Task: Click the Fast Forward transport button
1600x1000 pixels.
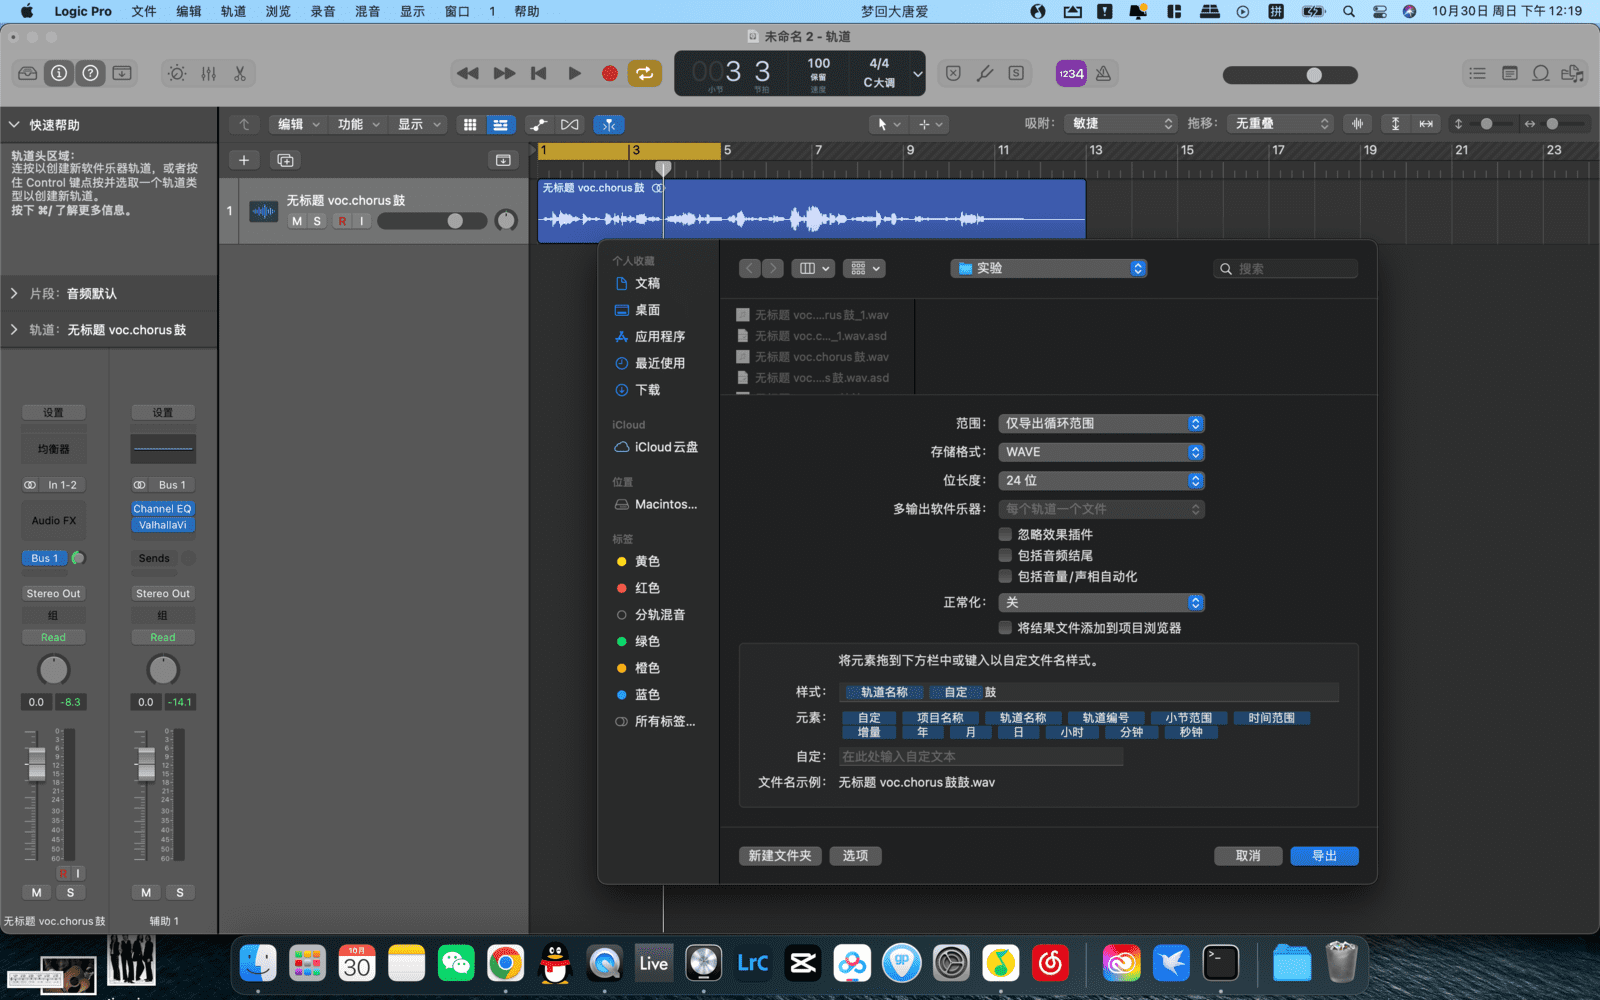Action: tap(504, 73)
